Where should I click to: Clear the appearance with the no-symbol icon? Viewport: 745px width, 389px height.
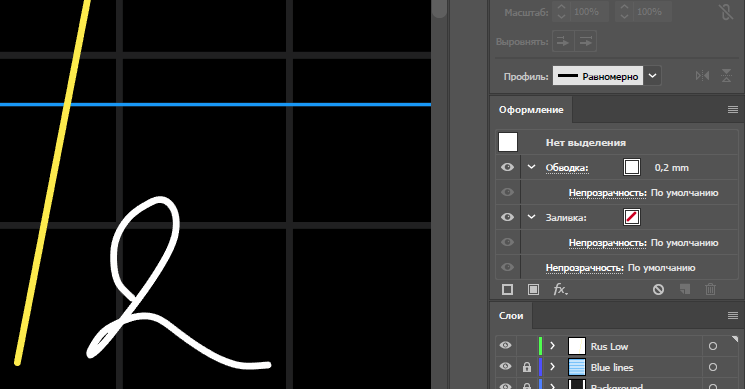(658, 289)
